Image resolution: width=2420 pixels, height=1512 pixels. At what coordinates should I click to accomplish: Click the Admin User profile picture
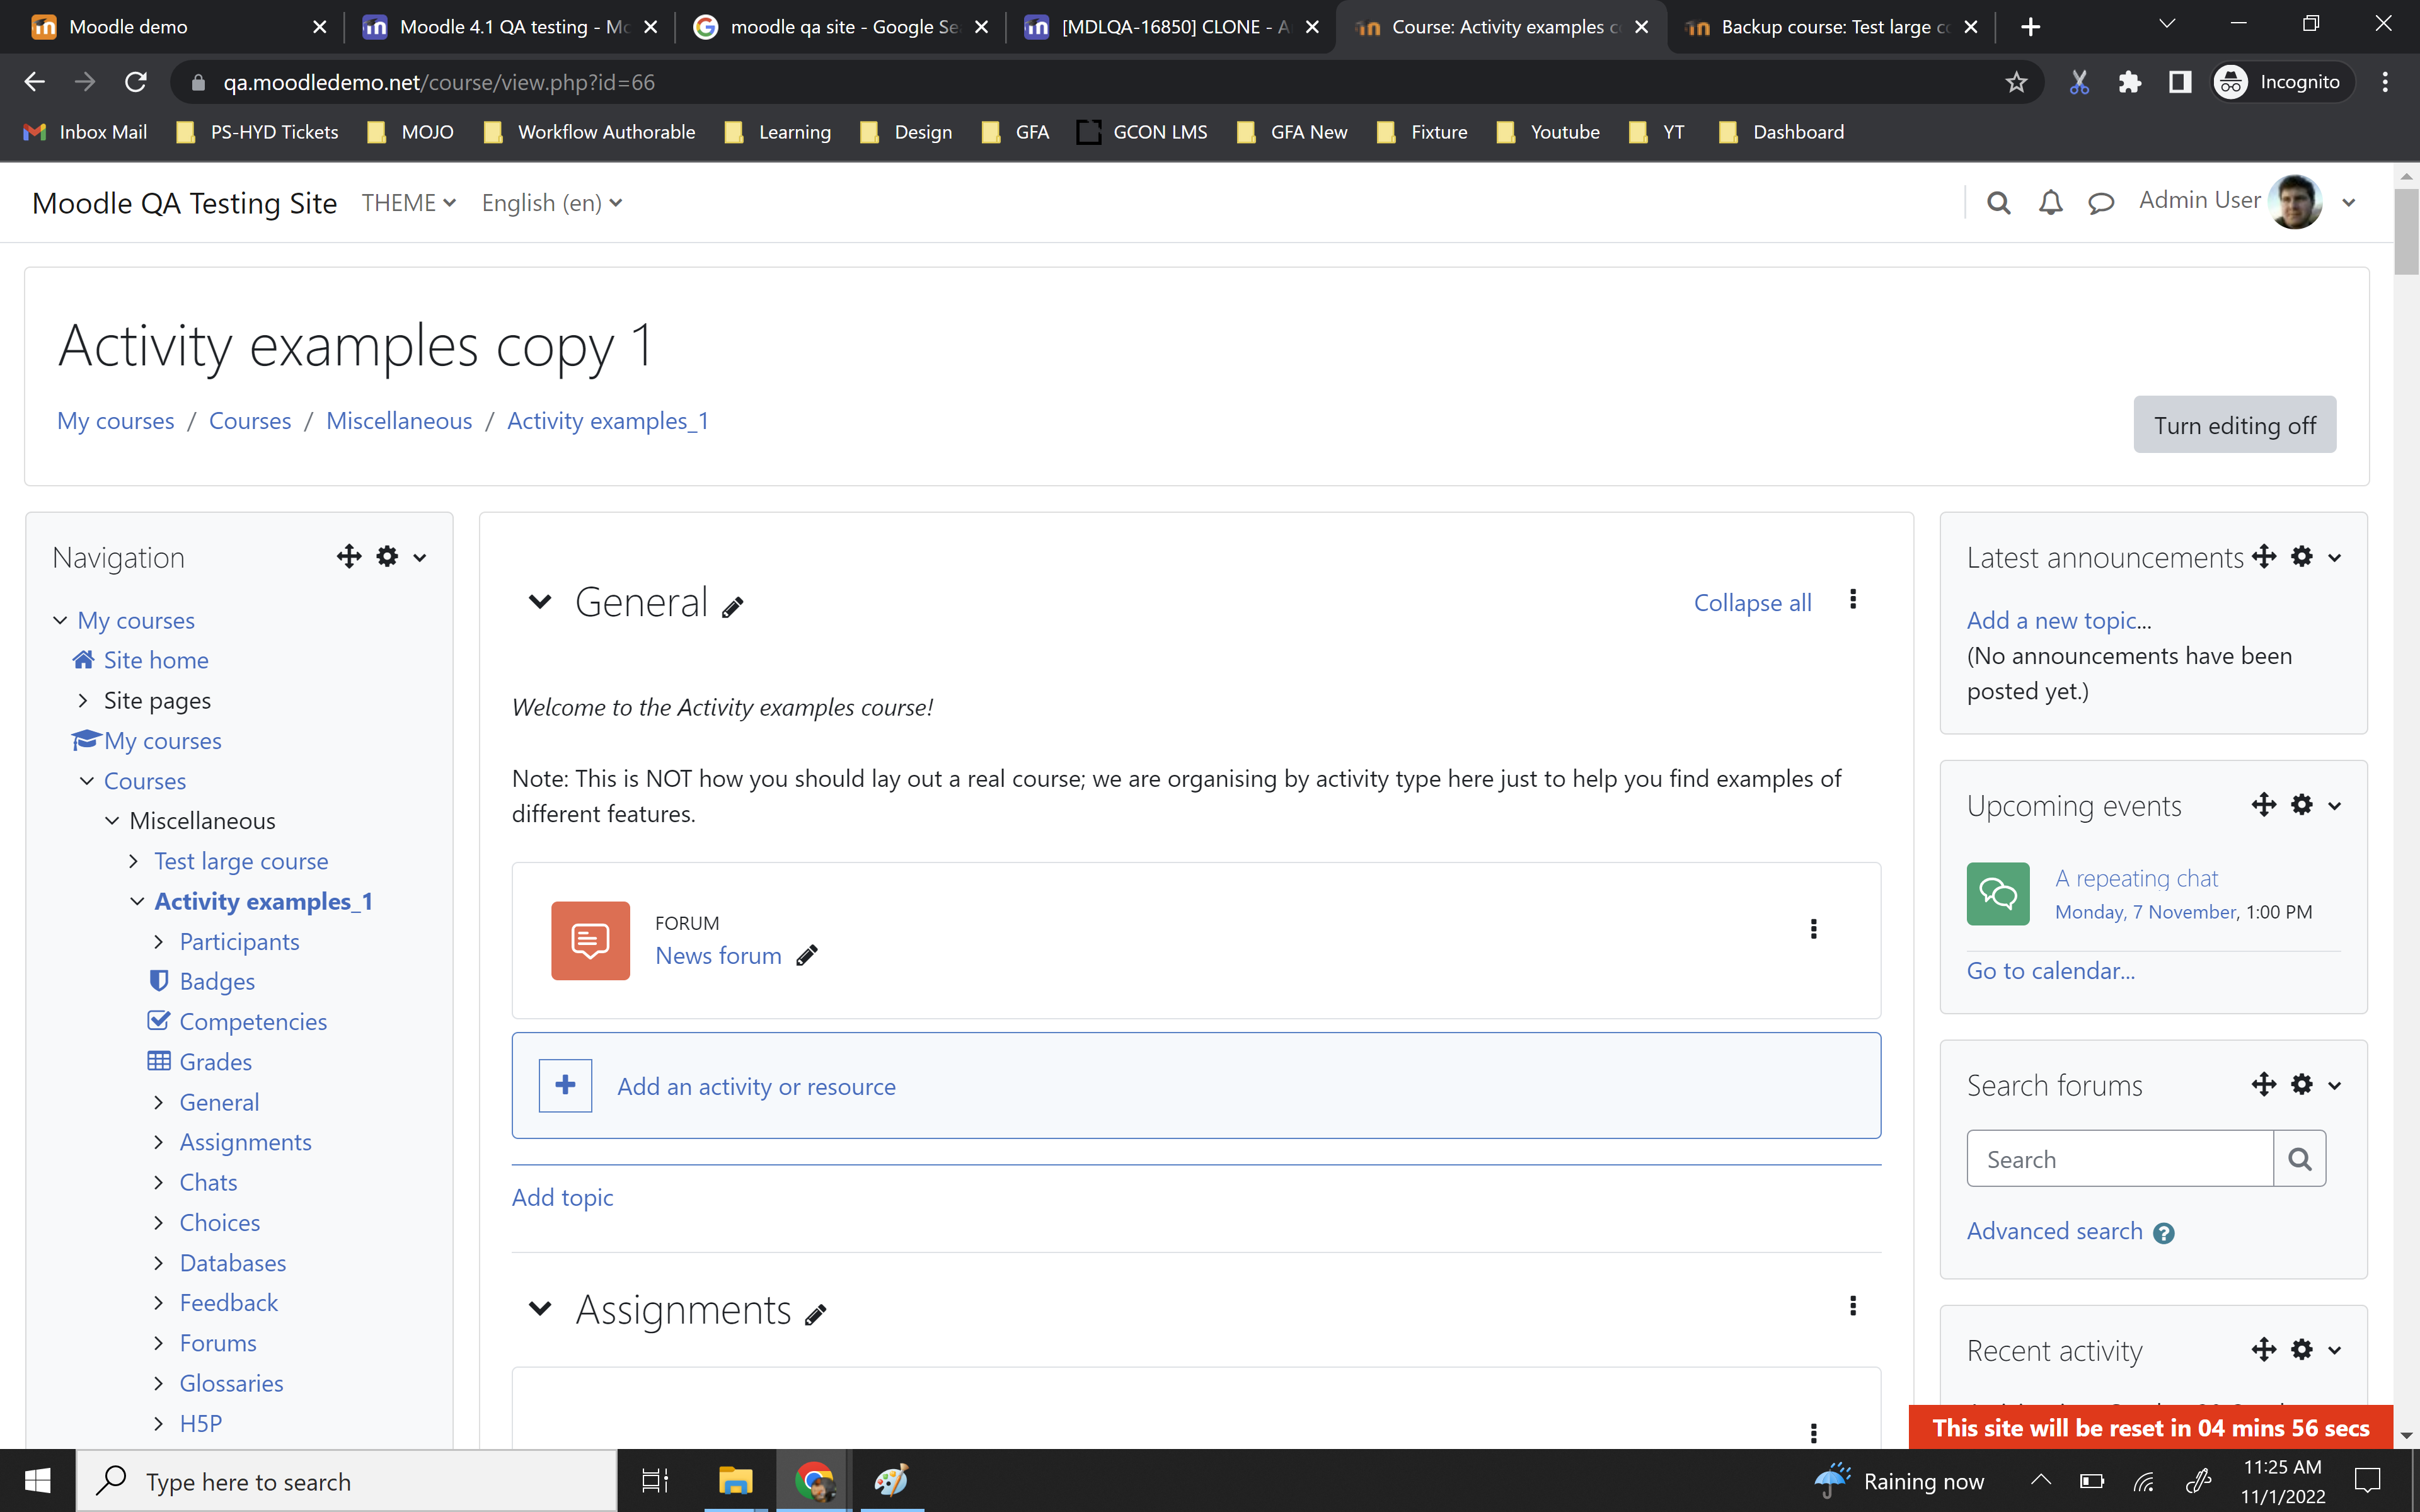pos(2295,202)
